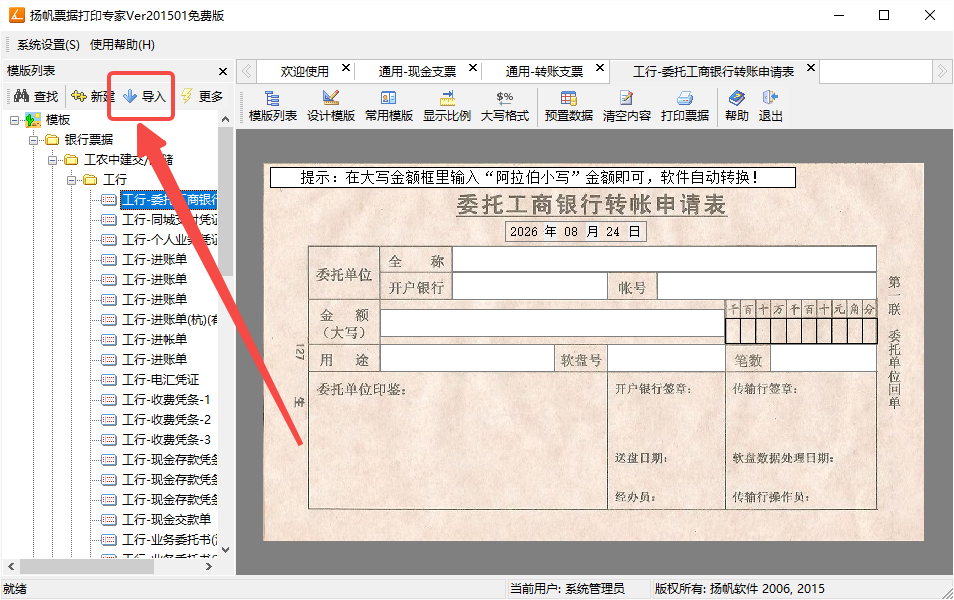Select 工行-委托工商银行转账申请表 tab
This screenshot has height=600, width=954.
713,72
